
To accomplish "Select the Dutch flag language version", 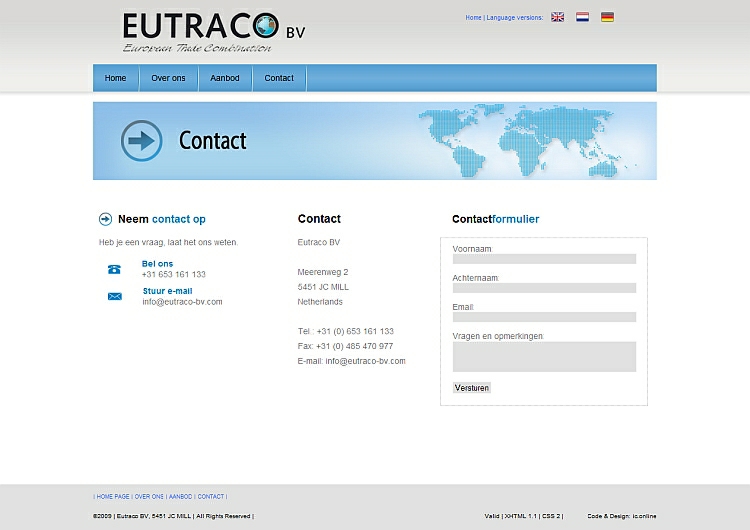I will coord(582,17).
